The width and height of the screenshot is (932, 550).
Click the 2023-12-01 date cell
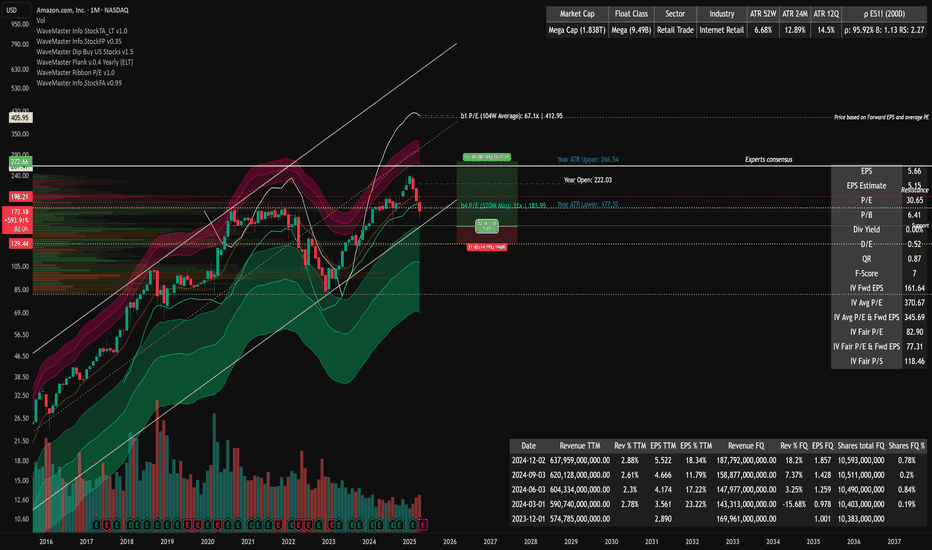(x=528, y=518)
